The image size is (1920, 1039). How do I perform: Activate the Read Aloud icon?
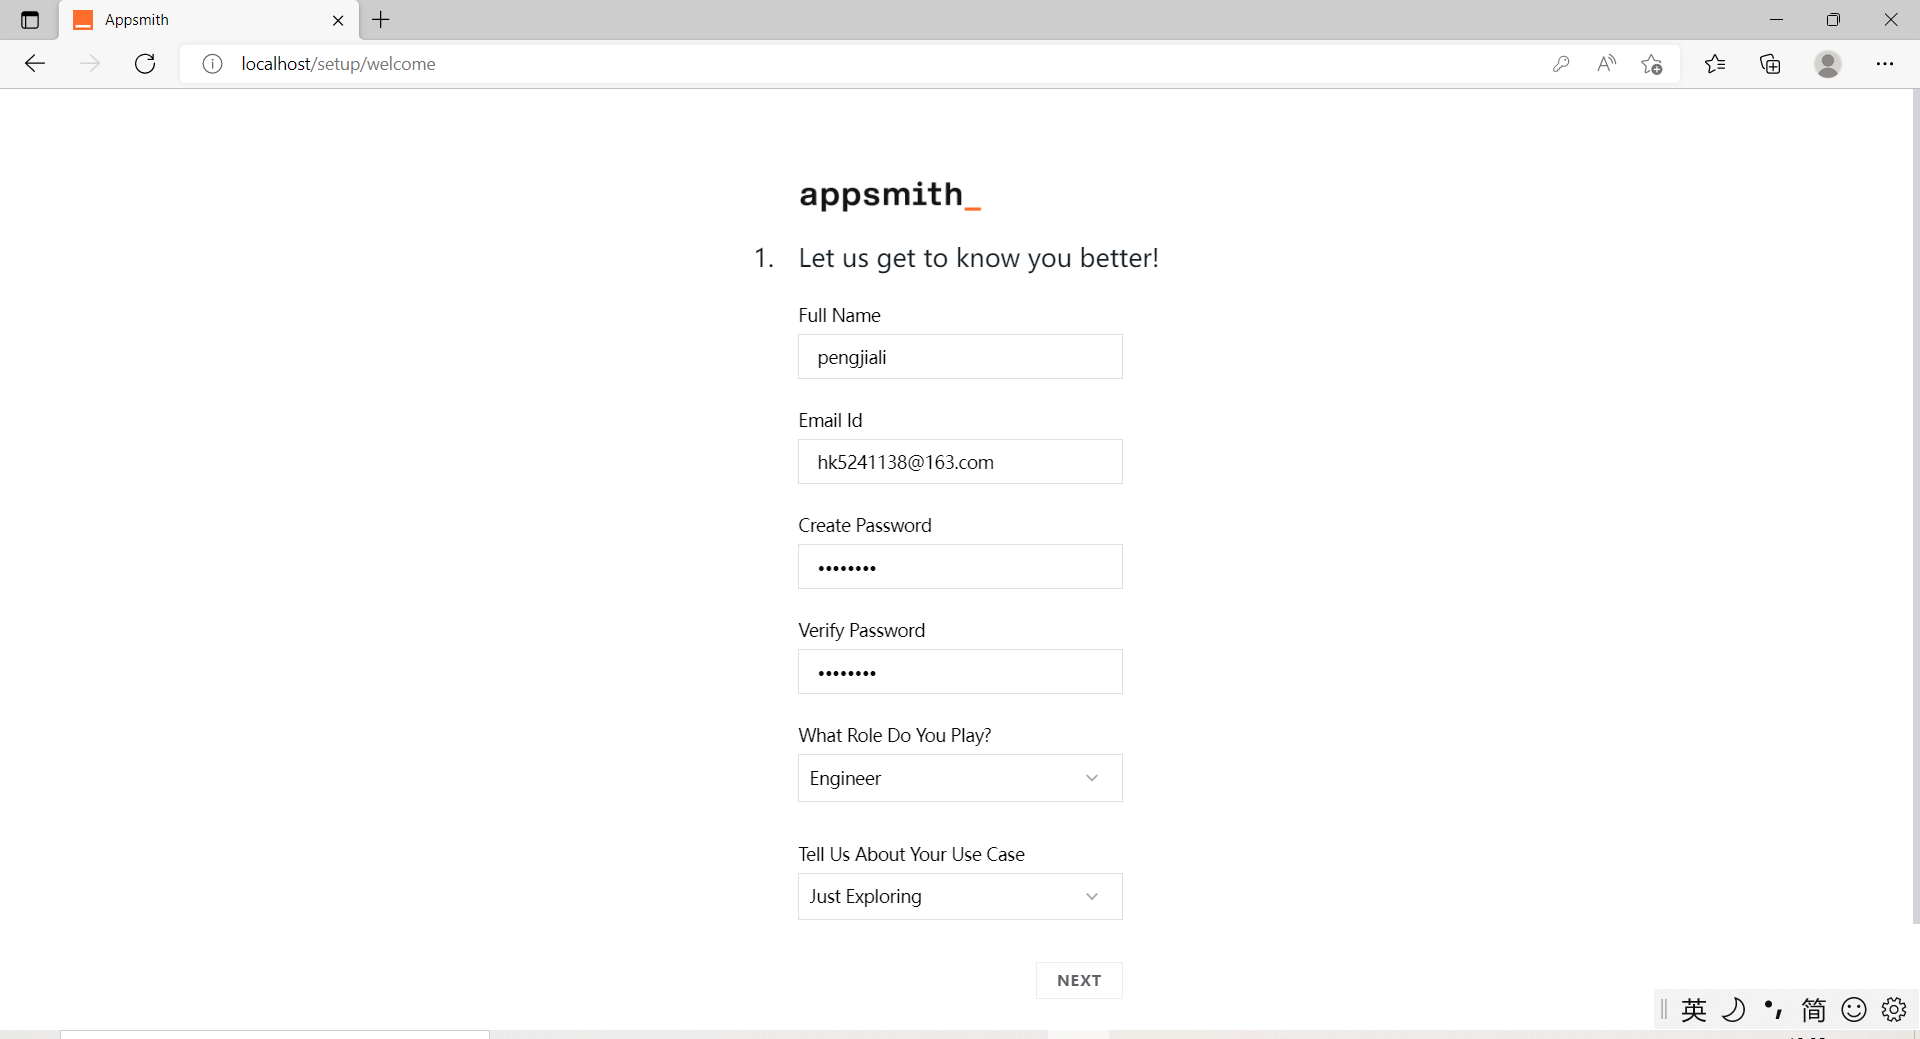click(x=1607, y=64)
